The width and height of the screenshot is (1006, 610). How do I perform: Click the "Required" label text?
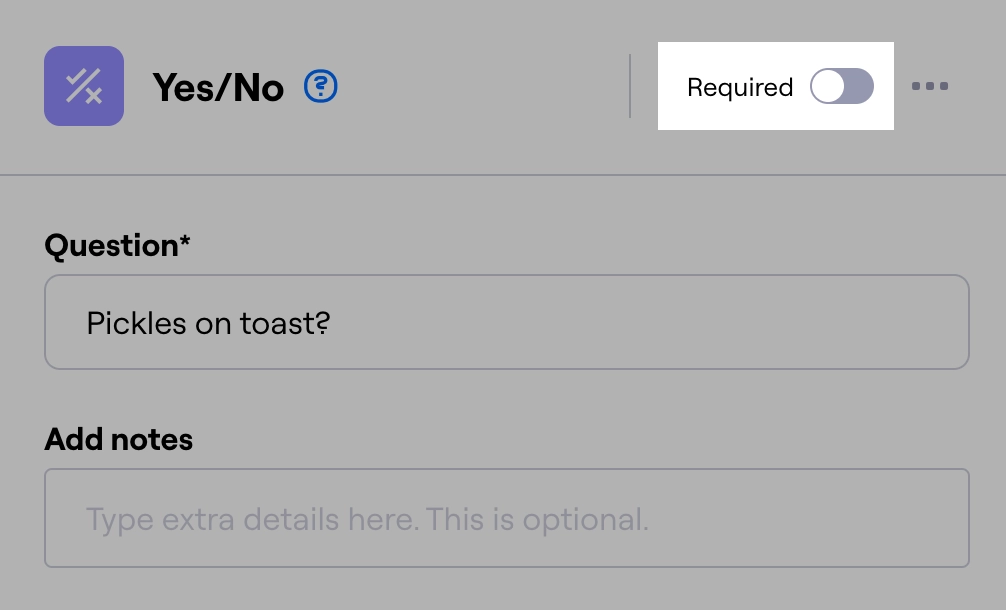click(x=740, y=88)
